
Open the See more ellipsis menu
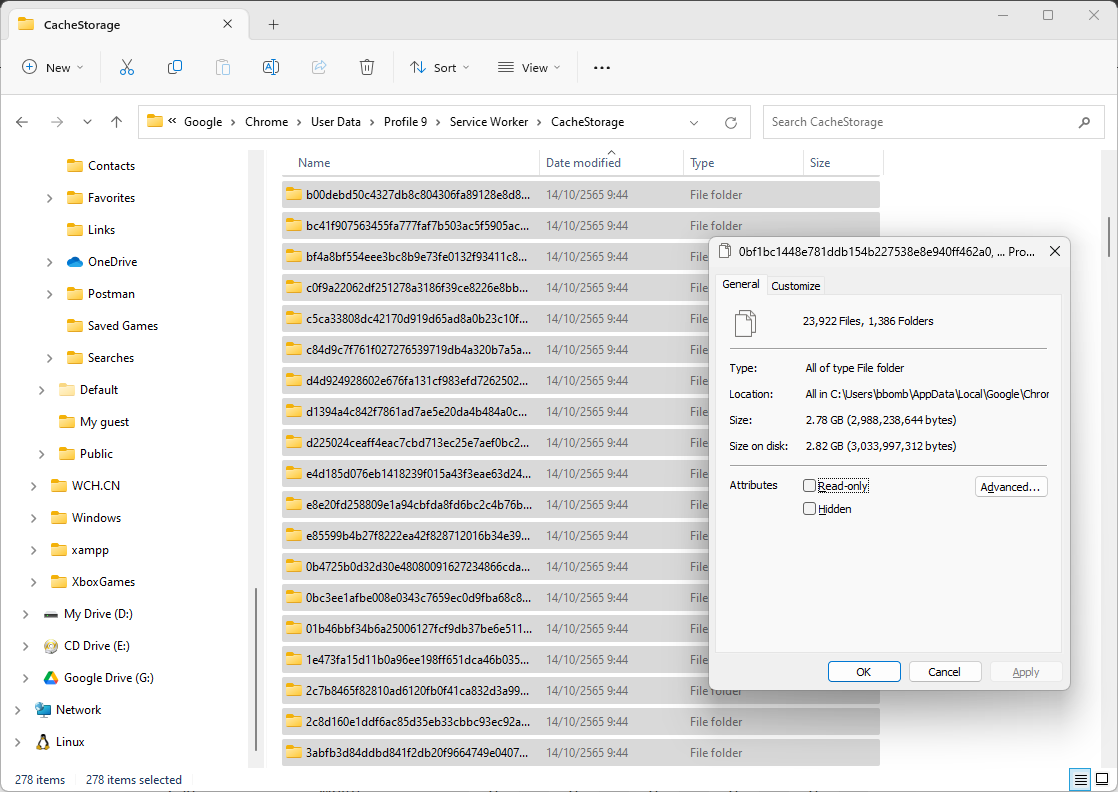pyautogui.click(x=601, y=68)
